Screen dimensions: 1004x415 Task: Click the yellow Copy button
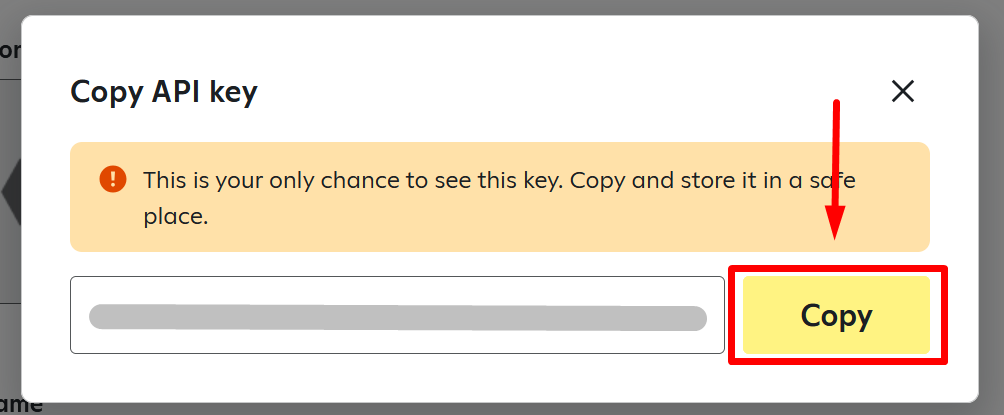(x=836, y=315)
